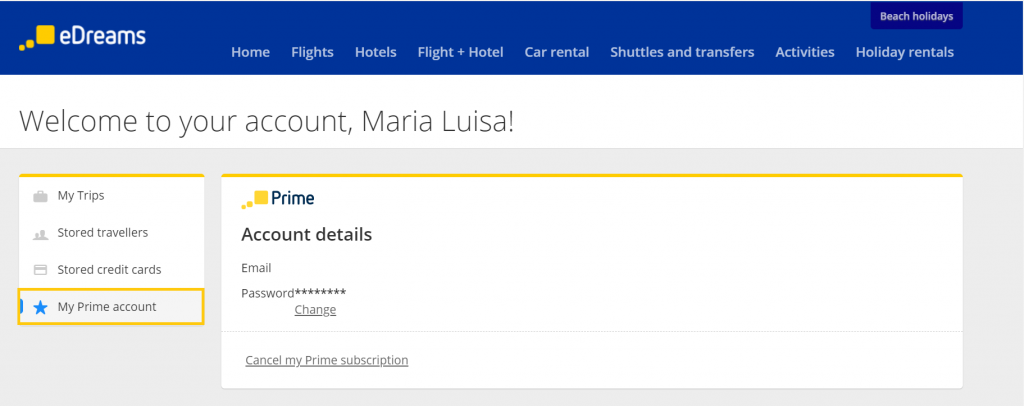Click the Prime logo in account panel
This screenshot has width=1024, height=406.
point(278,199)
